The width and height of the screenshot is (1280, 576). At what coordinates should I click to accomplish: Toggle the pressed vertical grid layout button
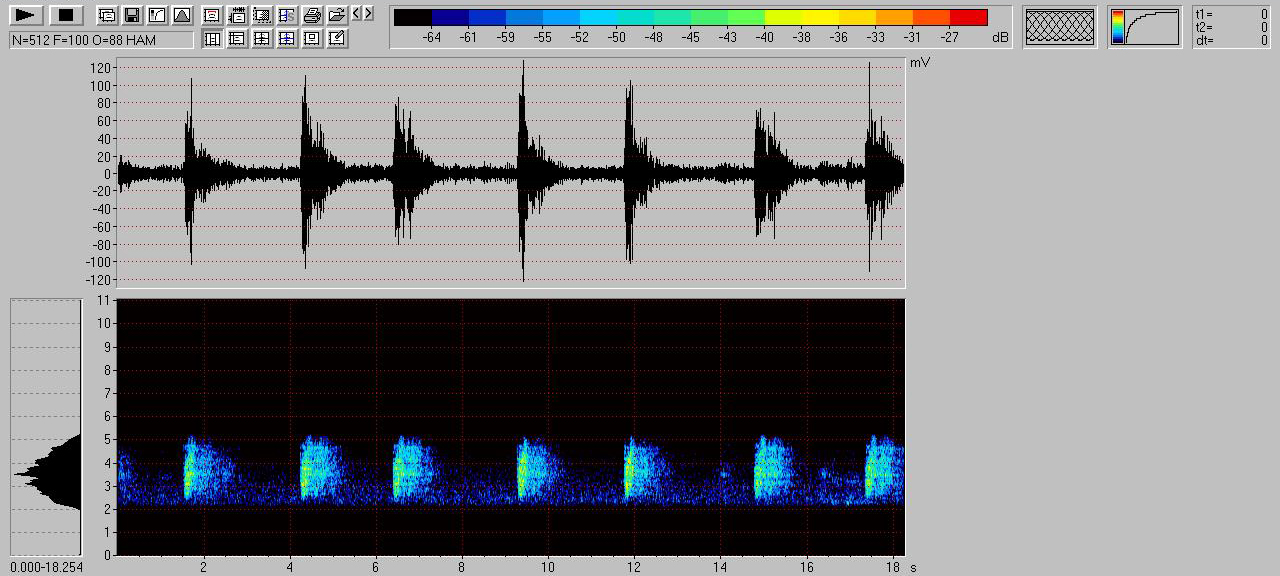coord(212,39)
